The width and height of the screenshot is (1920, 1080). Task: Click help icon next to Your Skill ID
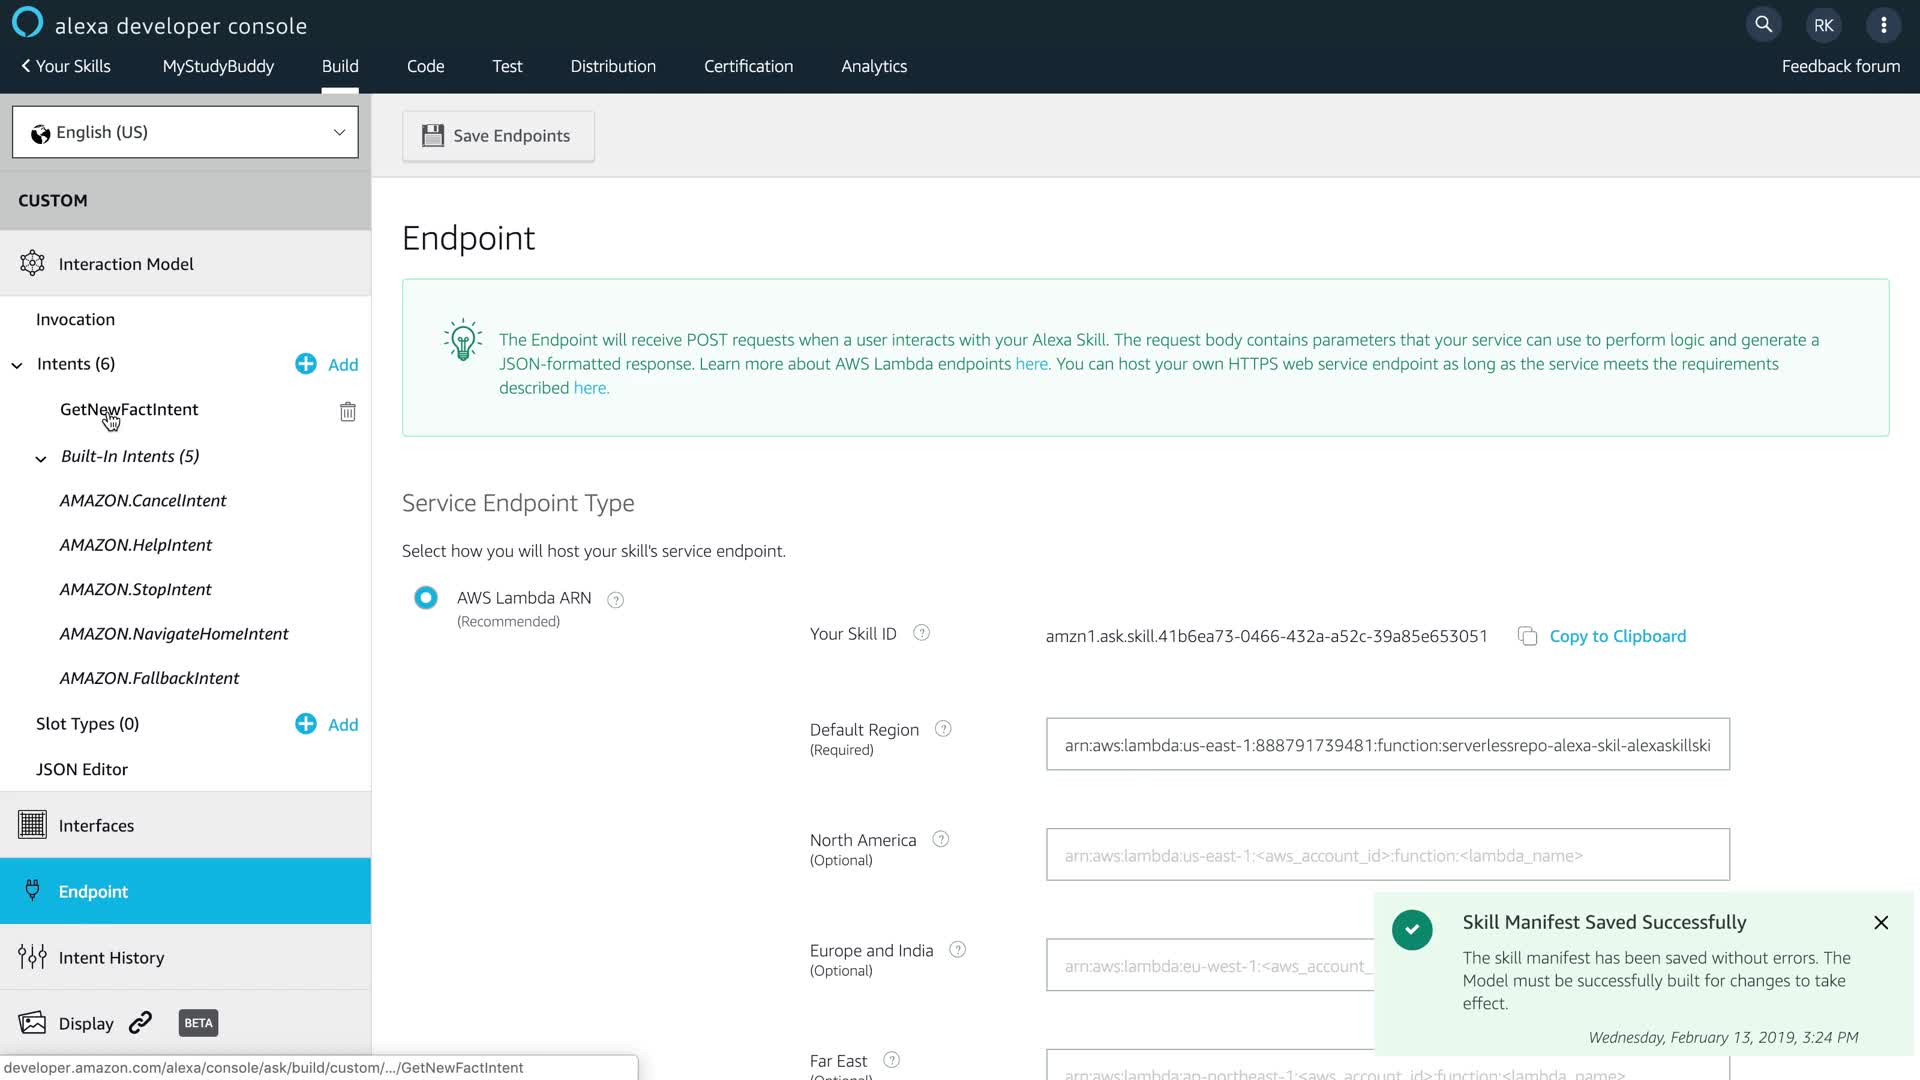[922, 633]
